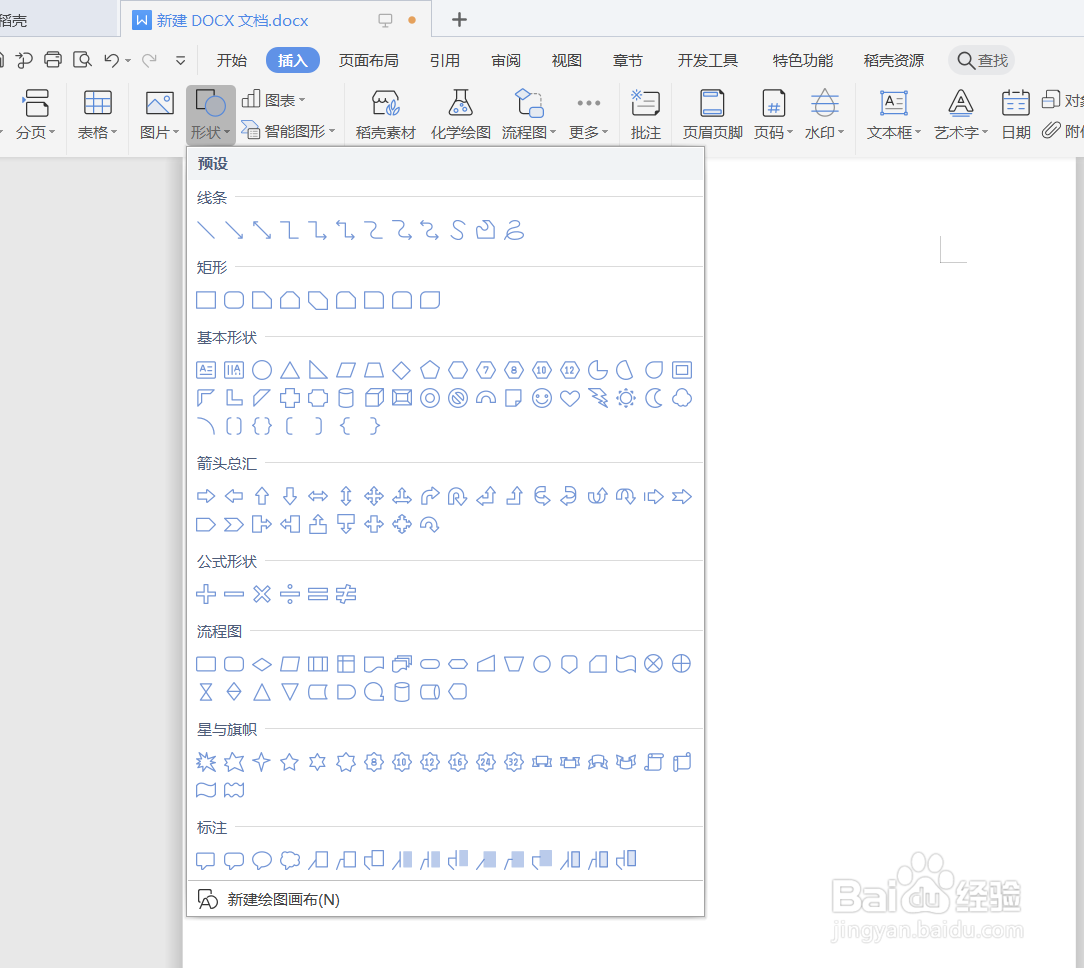Open 页眉页脚 header and footer
Image resolution: width=1084 pixels, height=968 pixels.
coord(712,115)
